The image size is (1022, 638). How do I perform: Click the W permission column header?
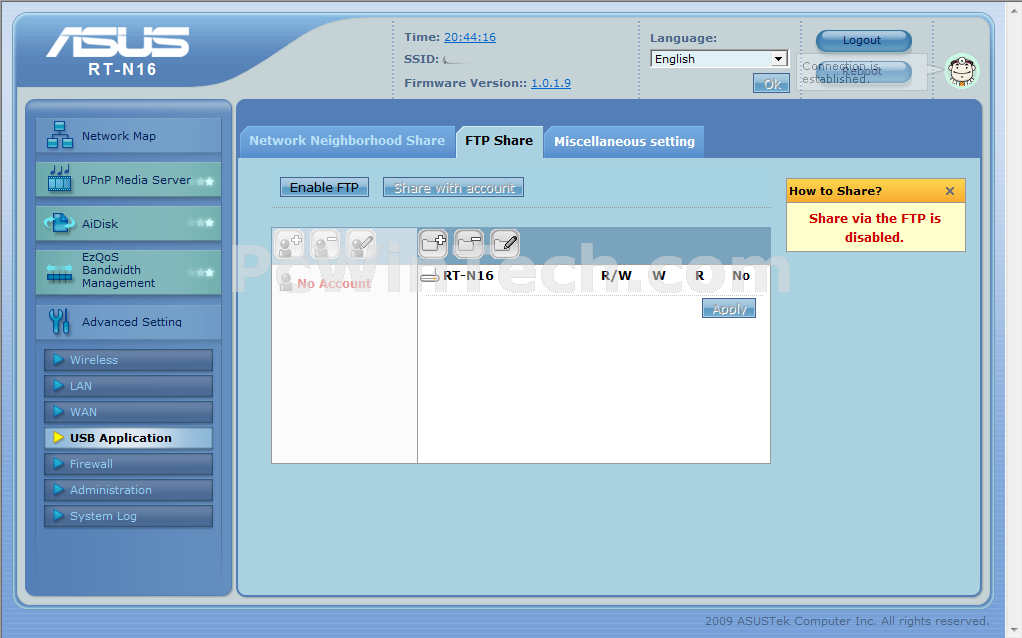coord(659,276)
